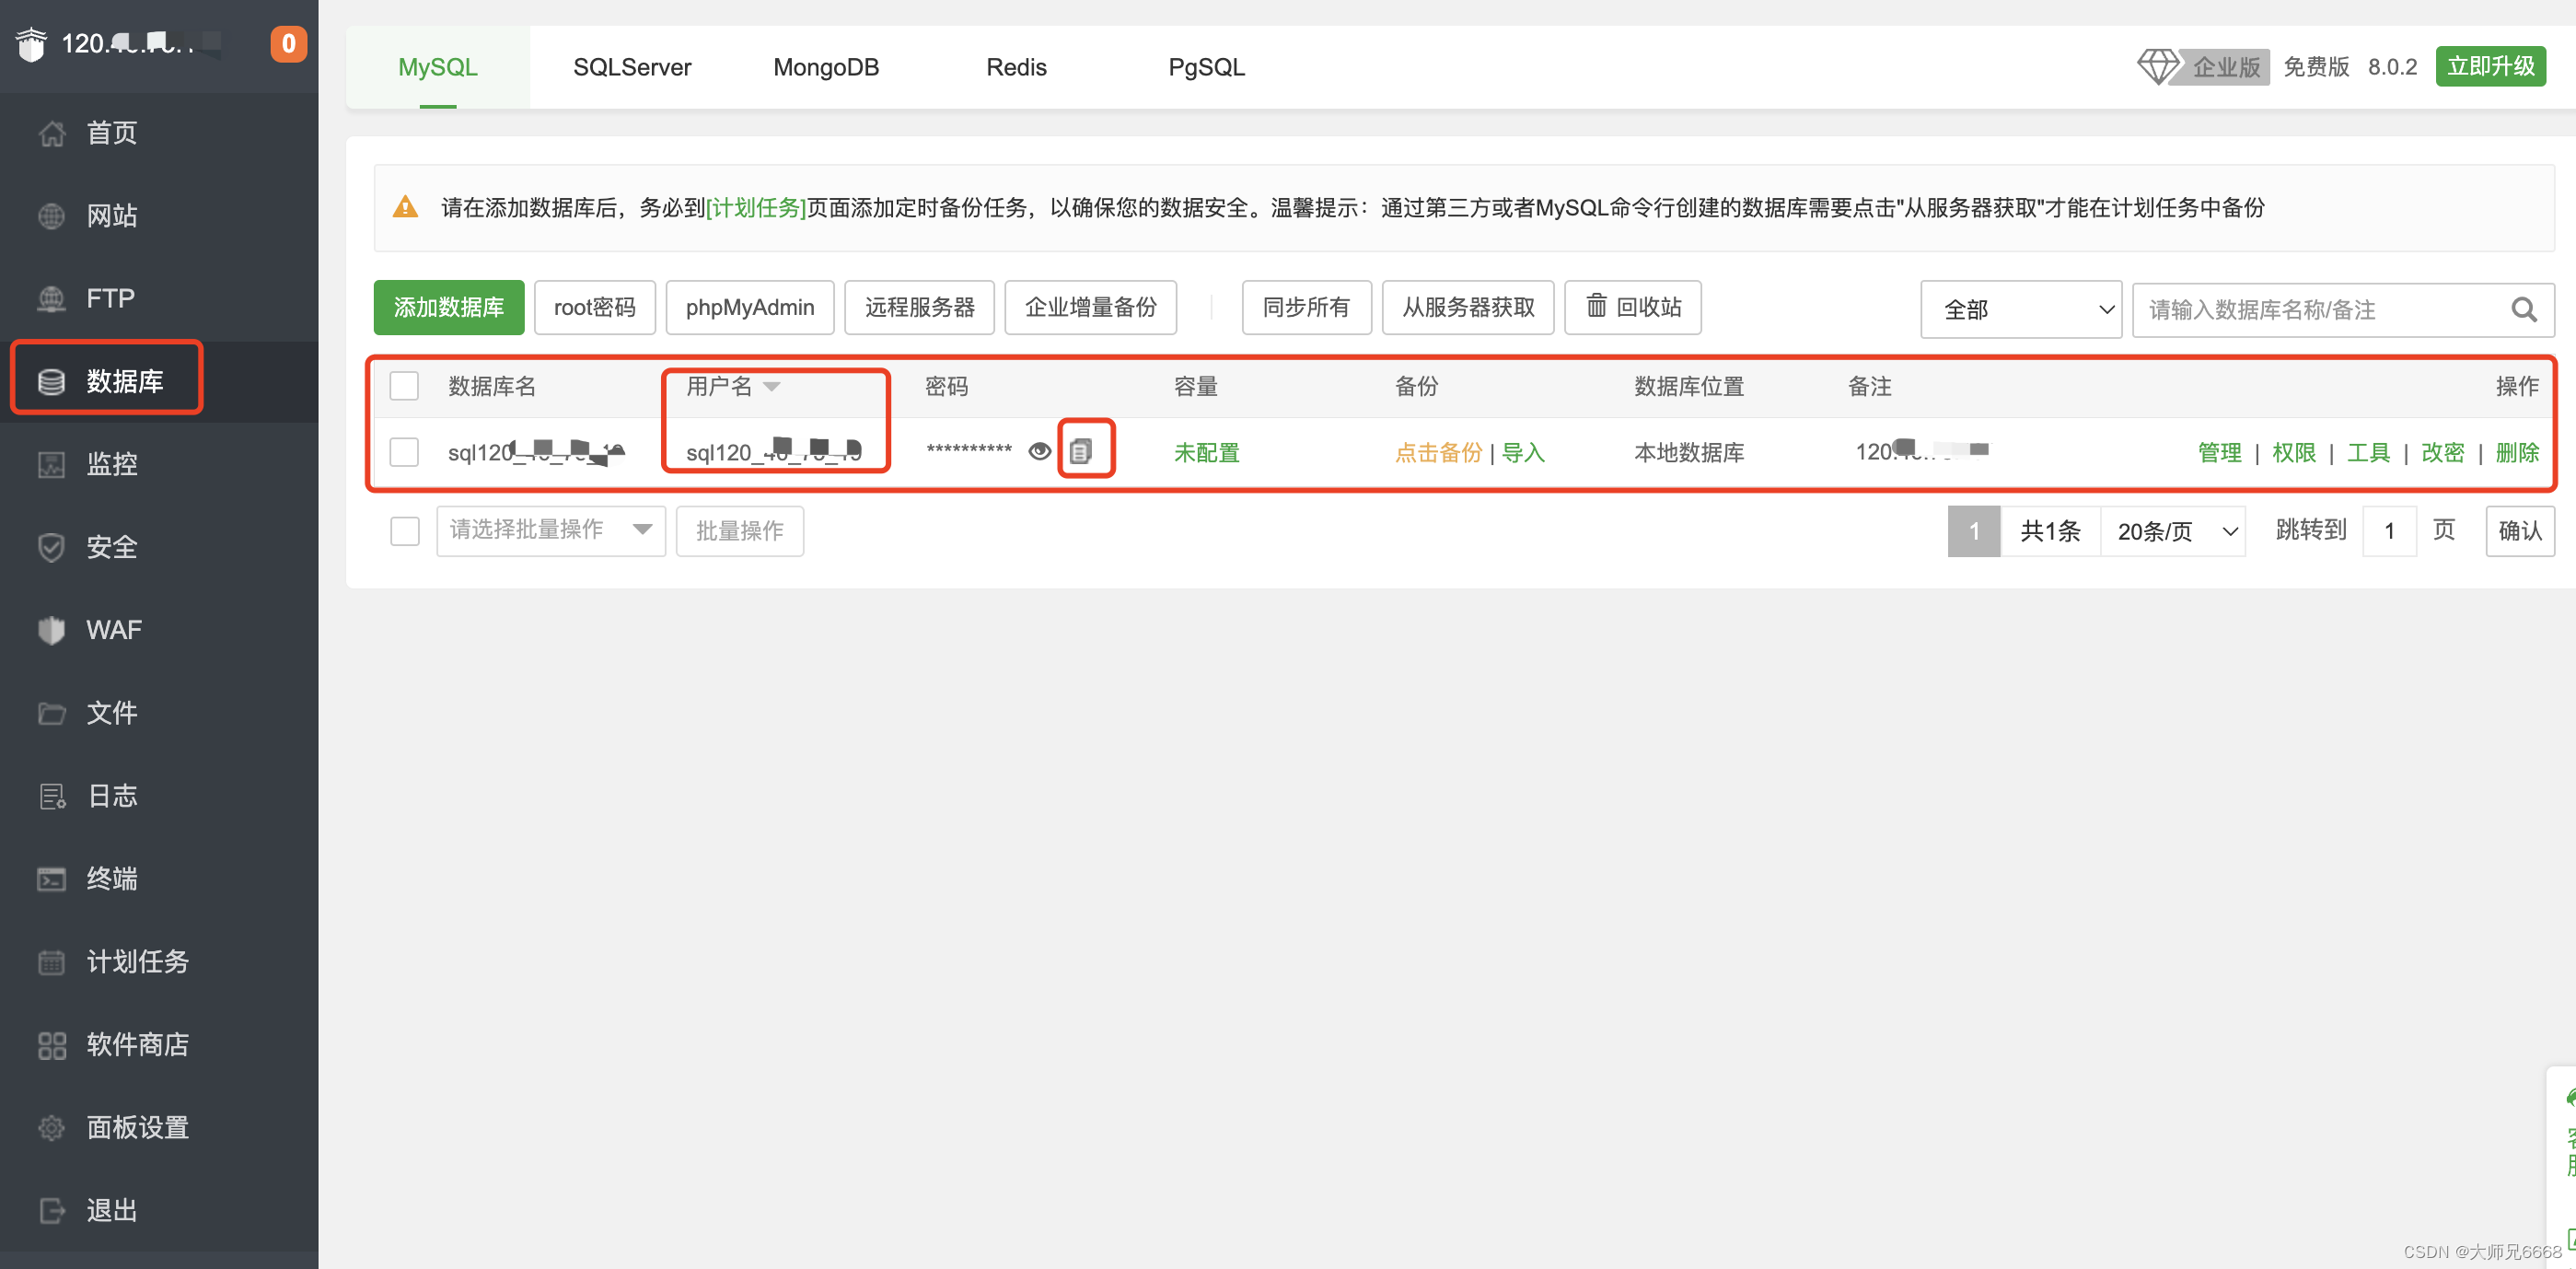Click the 确认 page jump button
The height and width of the screenshot is (1269, 2576).
coord(2520,531)
